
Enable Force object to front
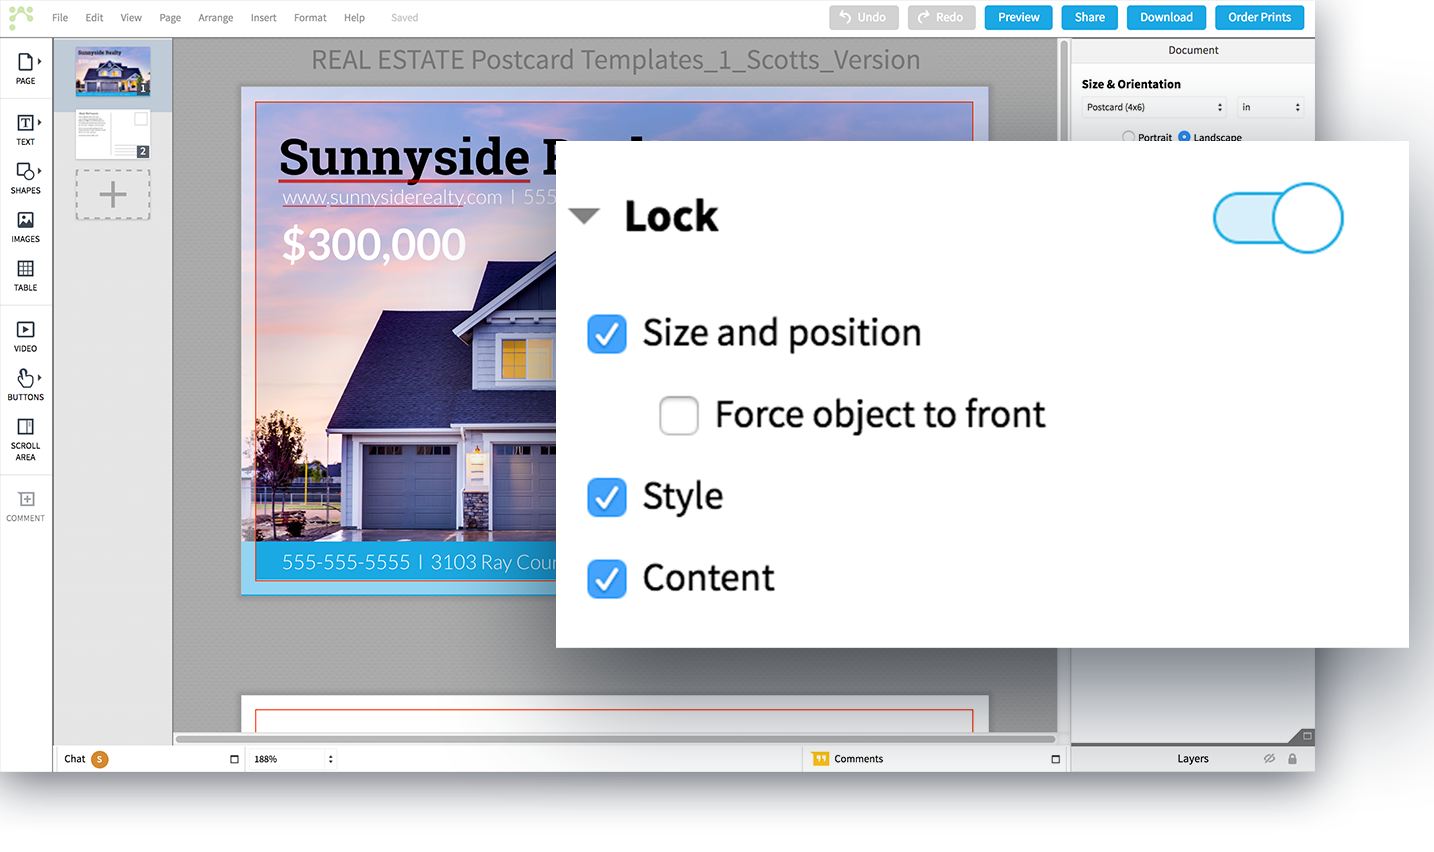[679, 415]
